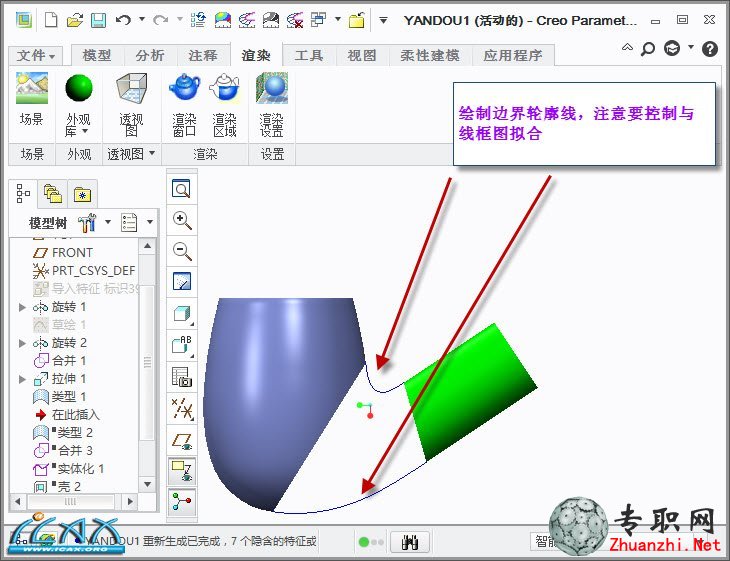Screen dimensions: 730x561
Task: Open the redo history dropdown arrow
Action: (180, 20)
